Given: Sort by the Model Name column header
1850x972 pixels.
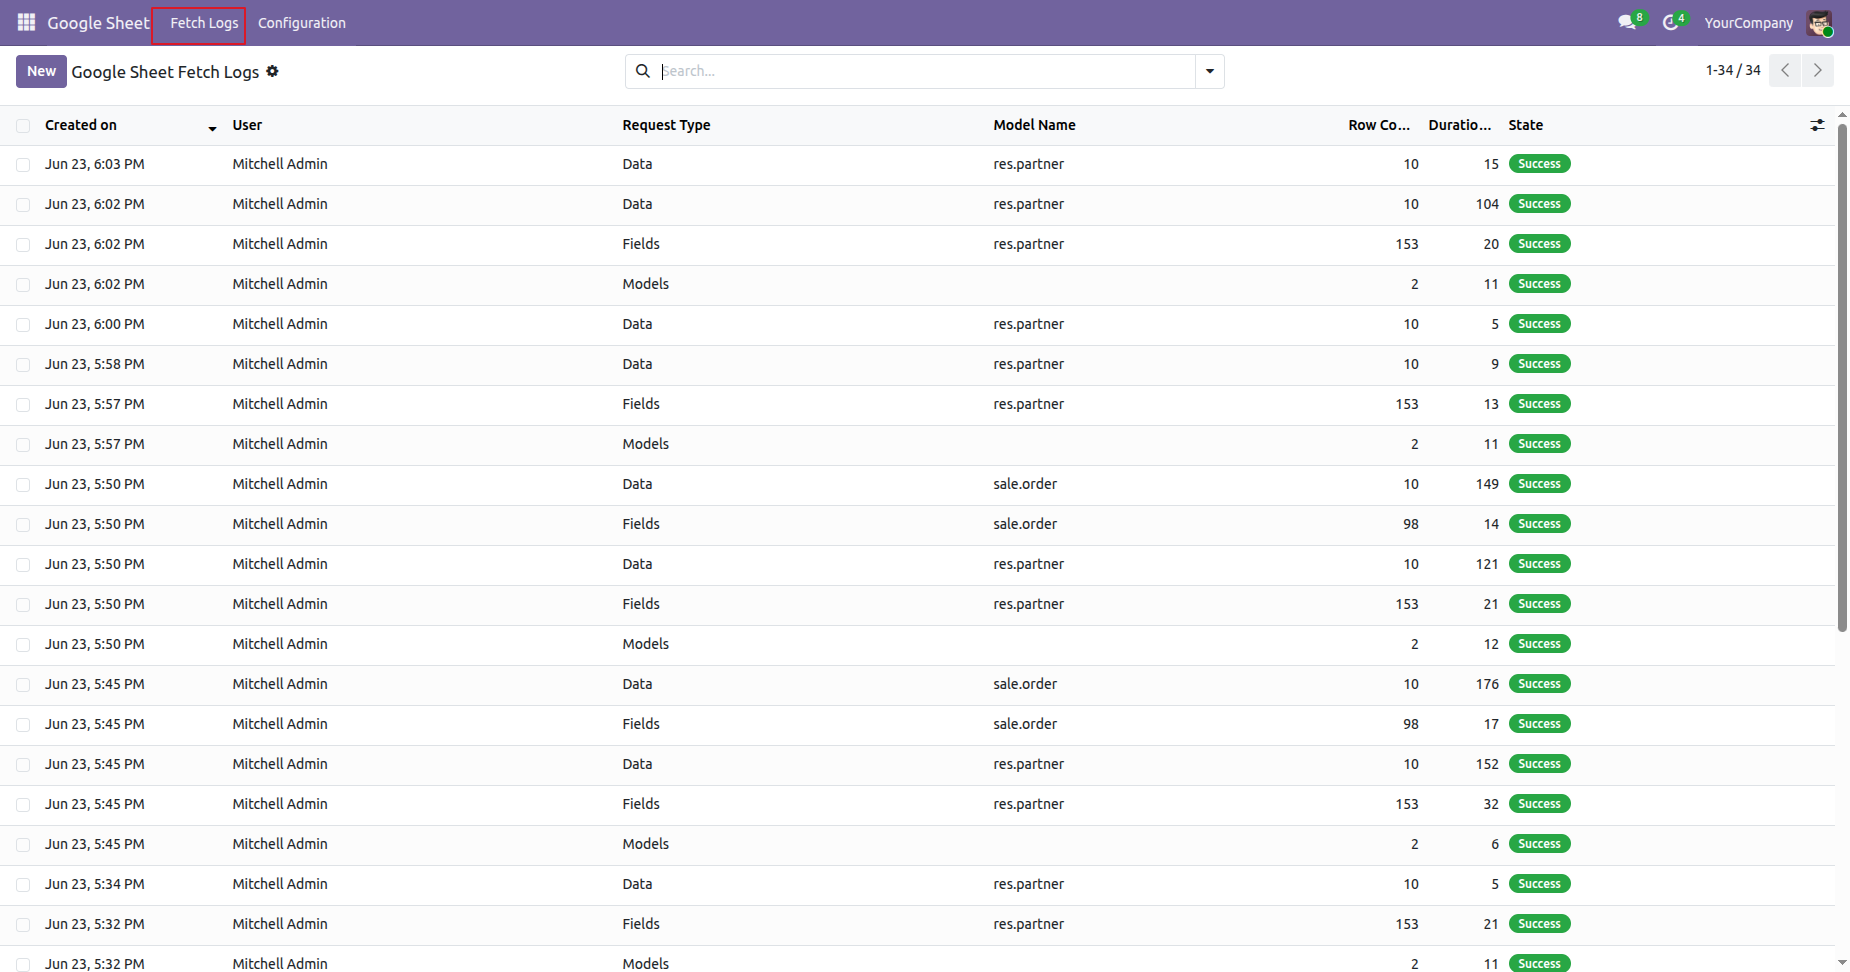Looking at the screenshot, I should click(x=1034, y=125).
